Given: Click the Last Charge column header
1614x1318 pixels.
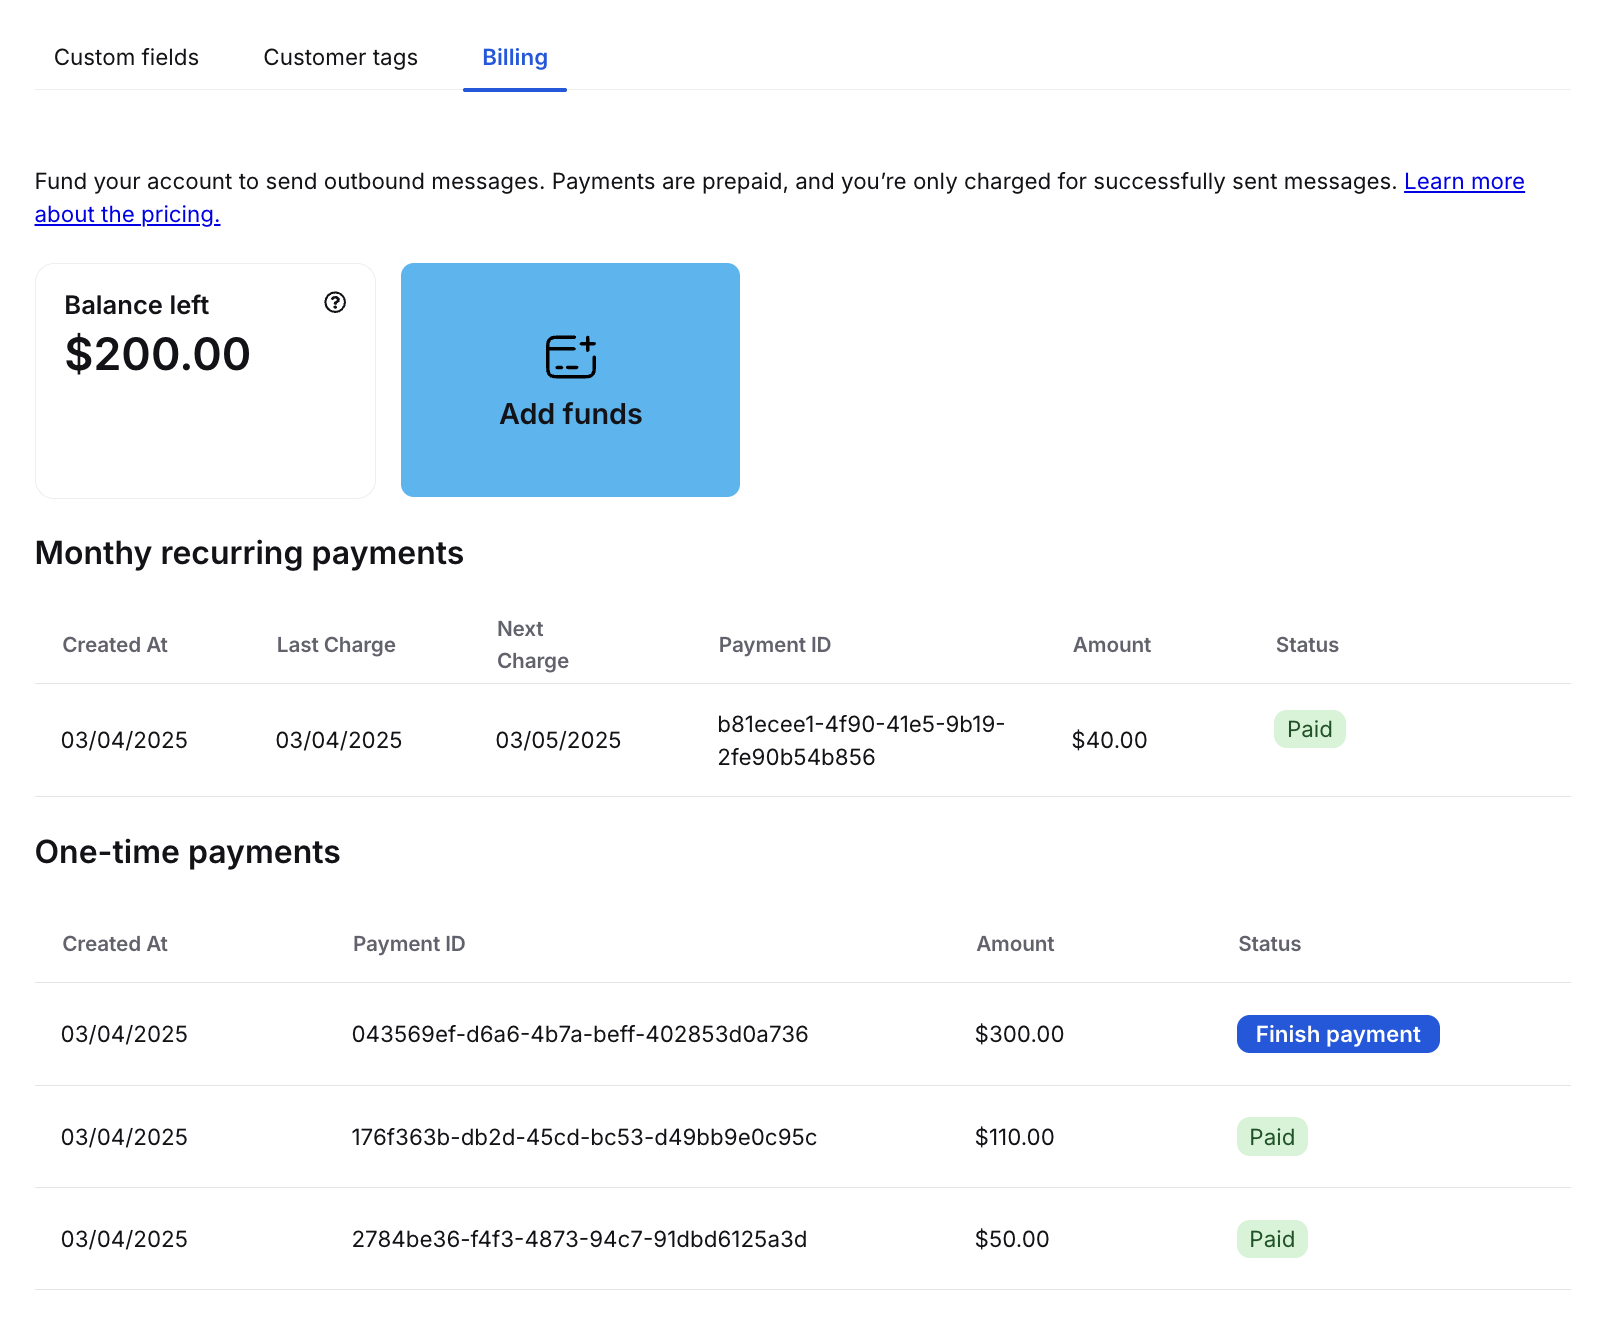Looking at the screenshot, I should pyautogui.click(x=336, y=645).
